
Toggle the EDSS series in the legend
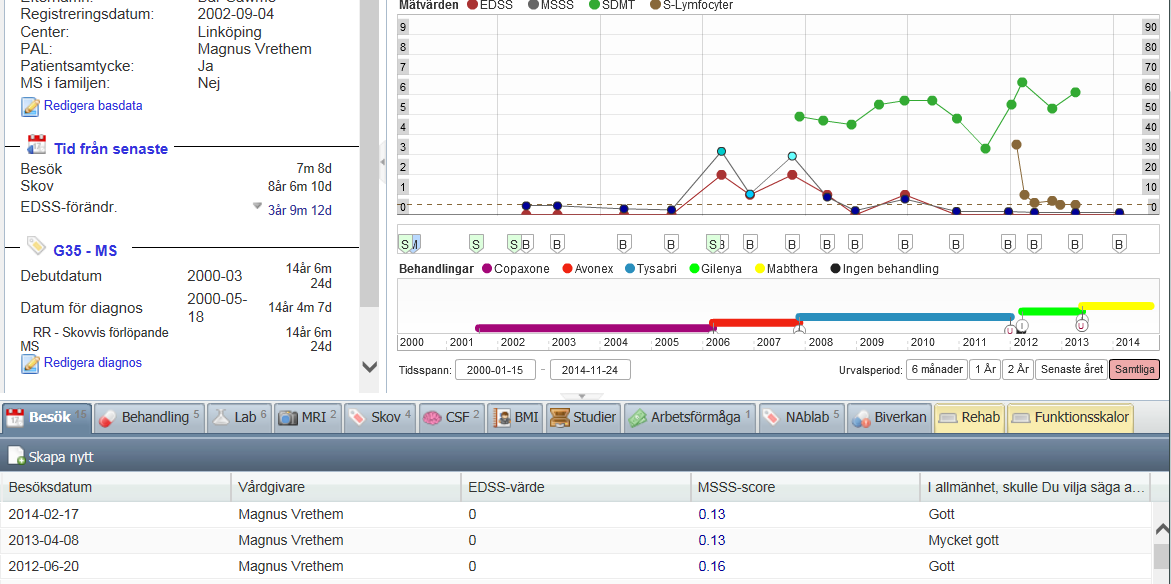tap(488, 4)
